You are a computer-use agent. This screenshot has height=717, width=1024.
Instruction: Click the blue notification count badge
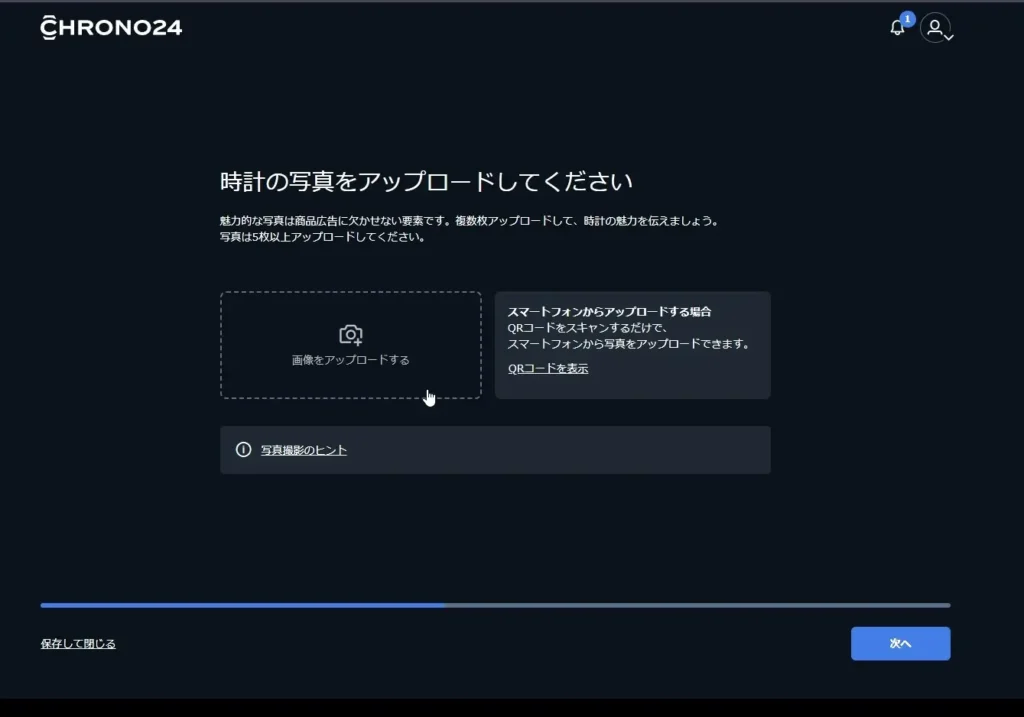point(907,19)
